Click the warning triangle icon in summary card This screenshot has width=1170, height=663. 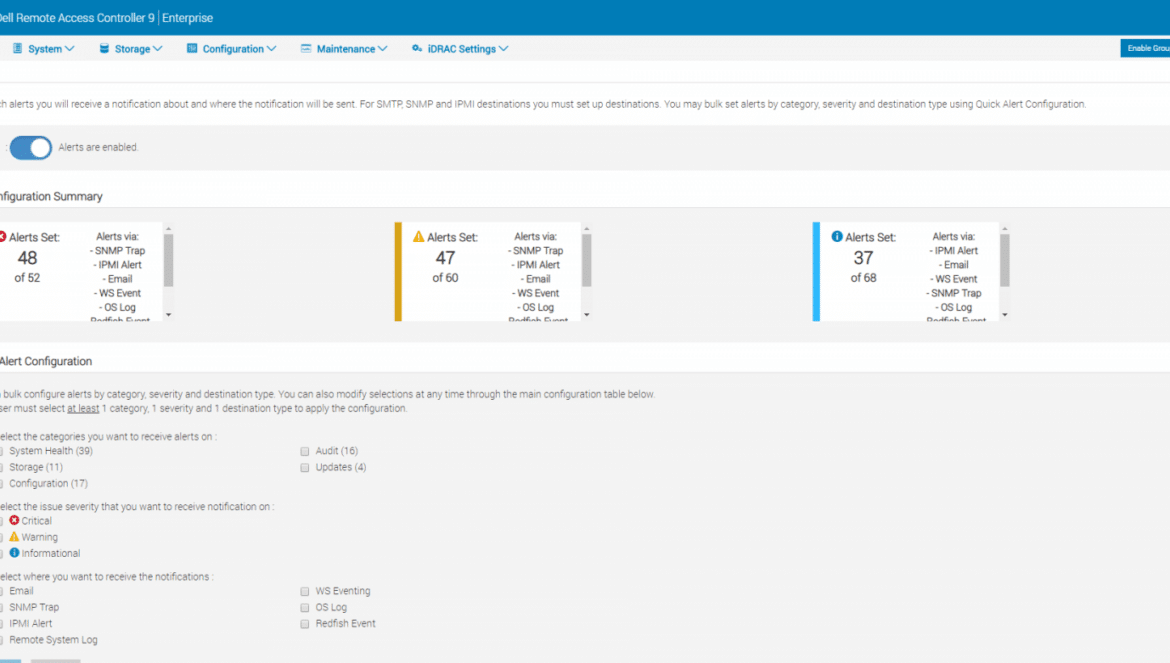(419, 236)
